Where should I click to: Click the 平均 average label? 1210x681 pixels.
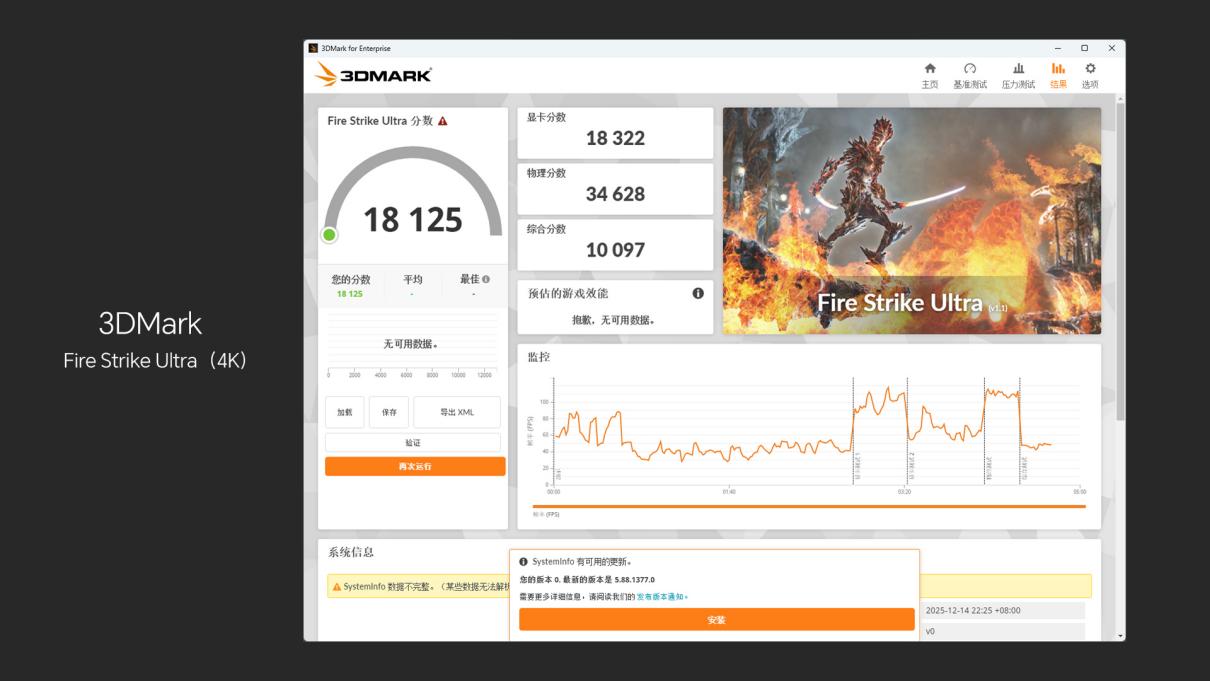pos(413,280)
